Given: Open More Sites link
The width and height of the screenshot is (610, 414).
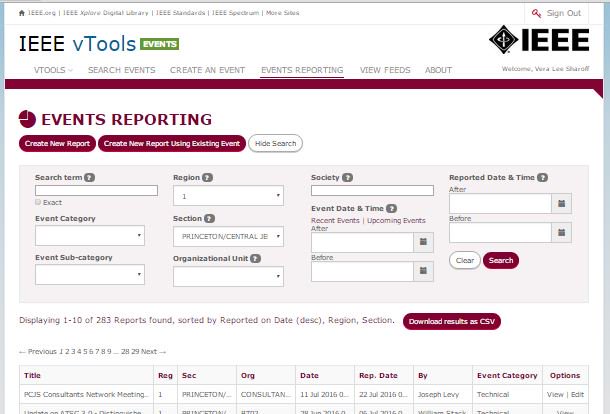Looking at the screenshot, I should click(282, 13).
